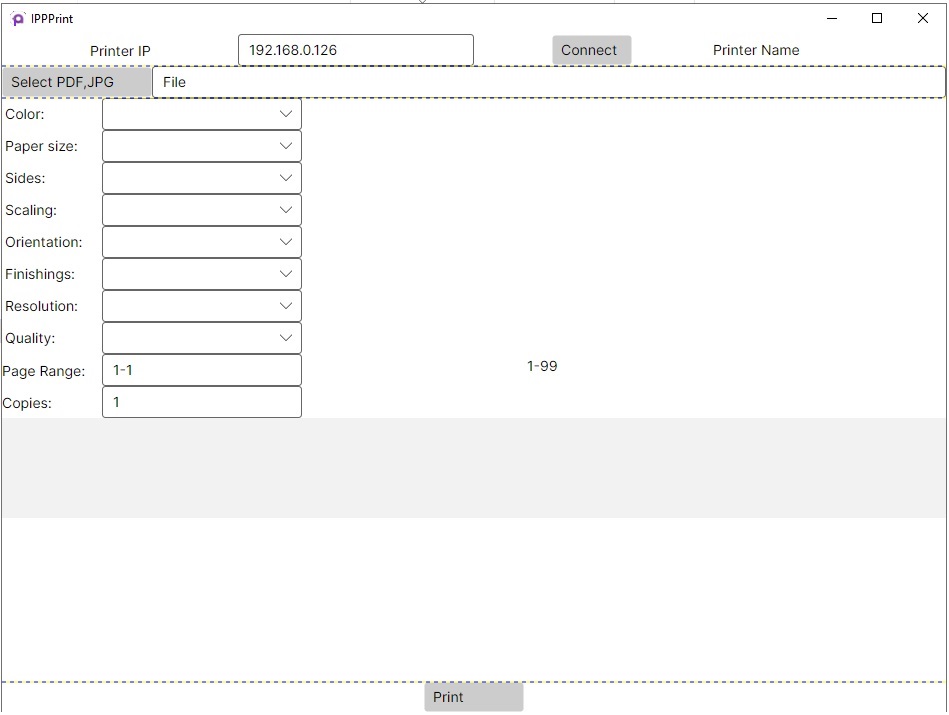Click the IPPPrint app icon in title bar

(x=18, y=18)
